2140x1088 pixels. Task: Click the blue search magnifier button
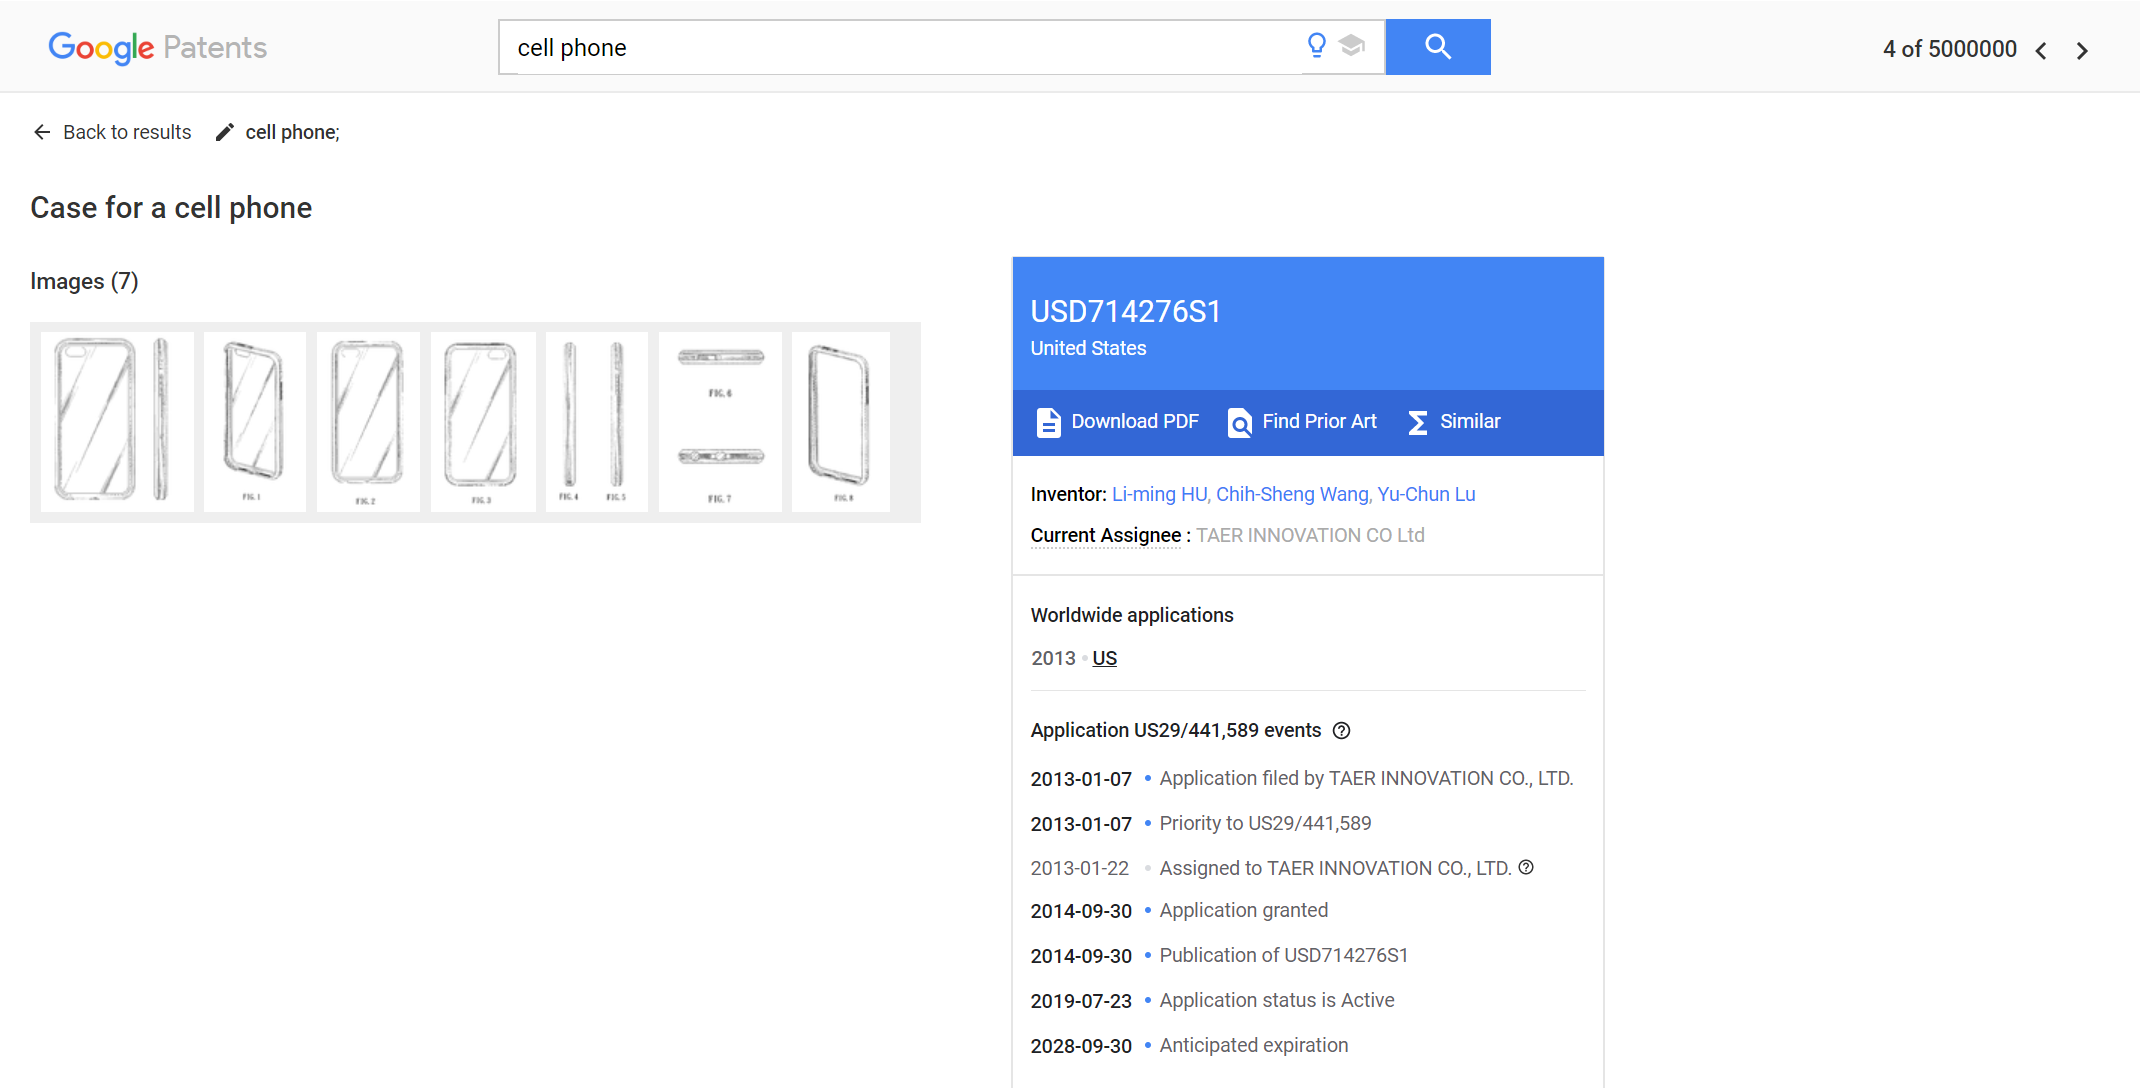pos(1437,47)
